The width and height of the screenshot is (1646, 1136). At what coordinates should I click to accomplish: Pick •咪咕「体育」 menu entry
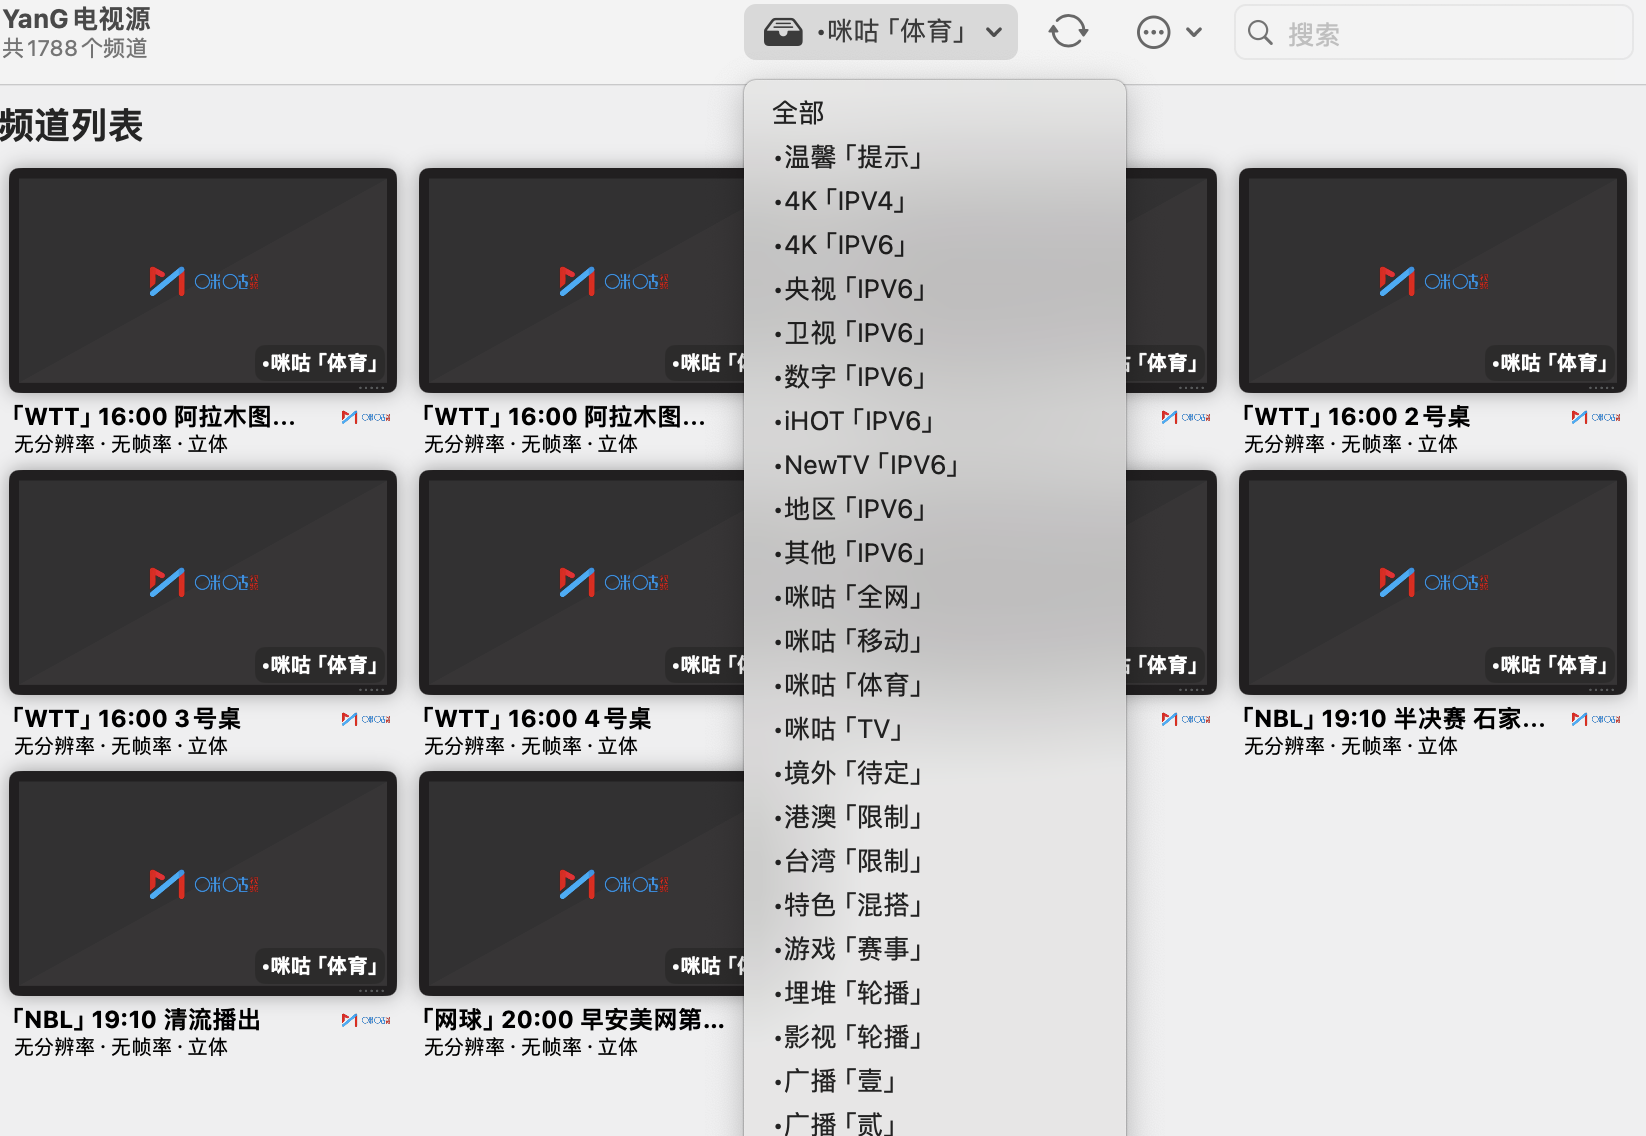pyautogui.click(x=935, y=685)
